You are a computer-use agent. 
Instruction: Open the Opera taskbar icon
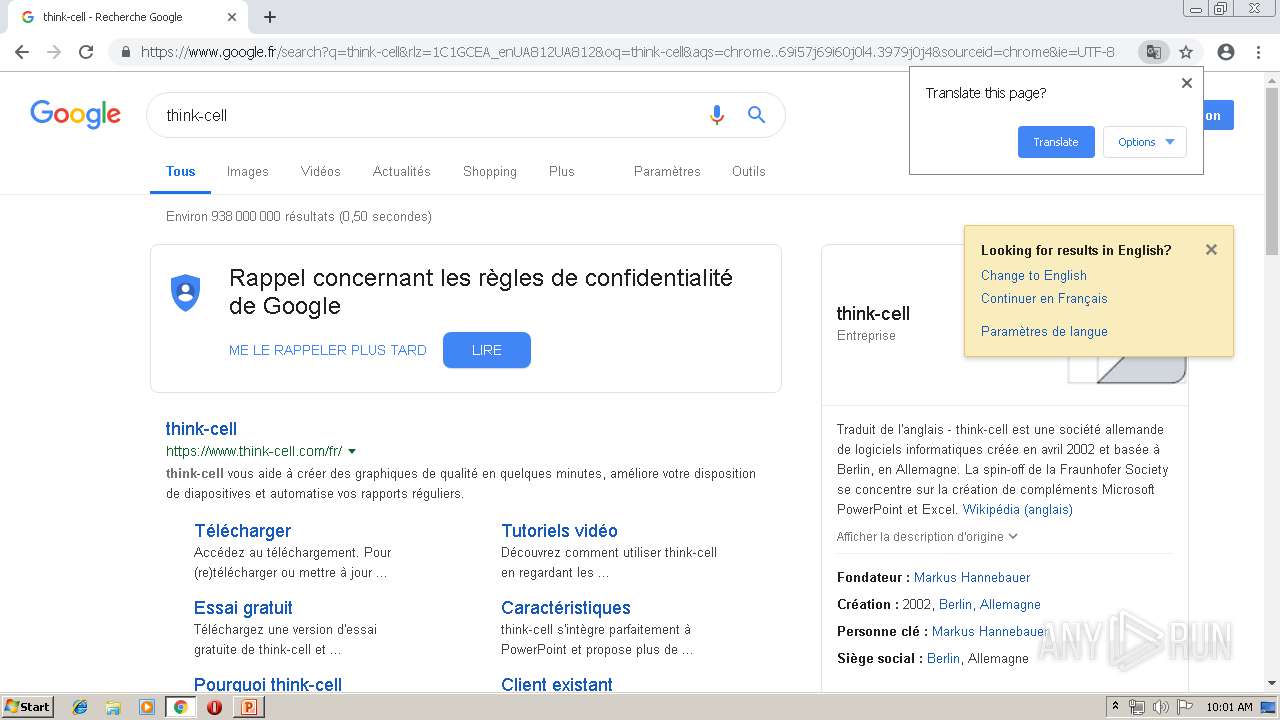coord(214,707)
